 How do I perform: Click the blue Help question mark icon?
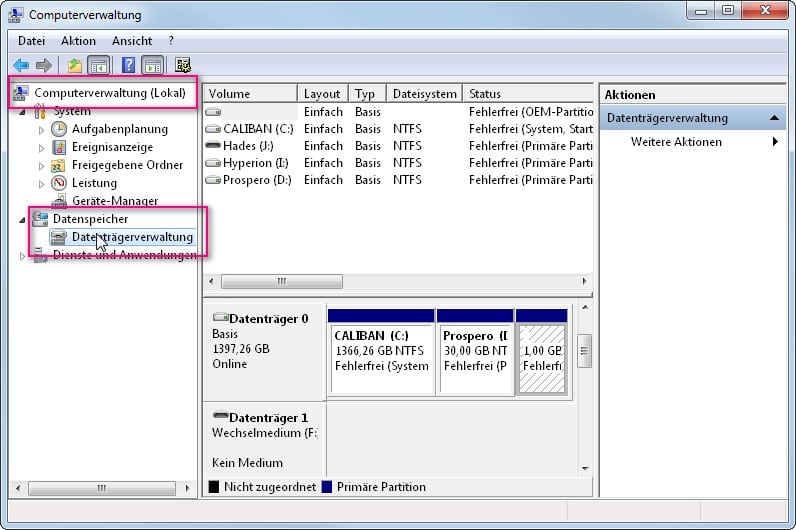coord(128,66)
